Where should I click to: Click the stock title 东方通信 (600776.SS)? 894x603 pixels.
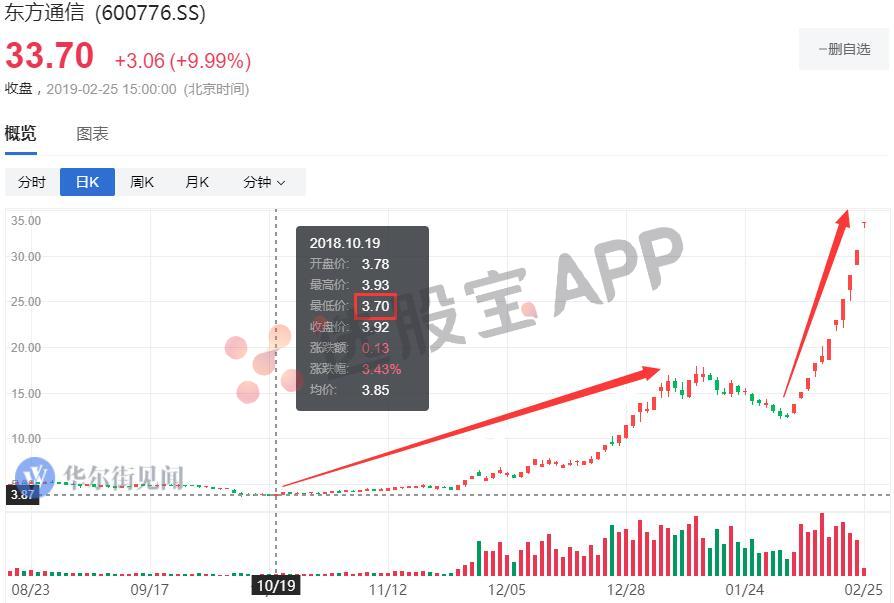tap(105, 11)
